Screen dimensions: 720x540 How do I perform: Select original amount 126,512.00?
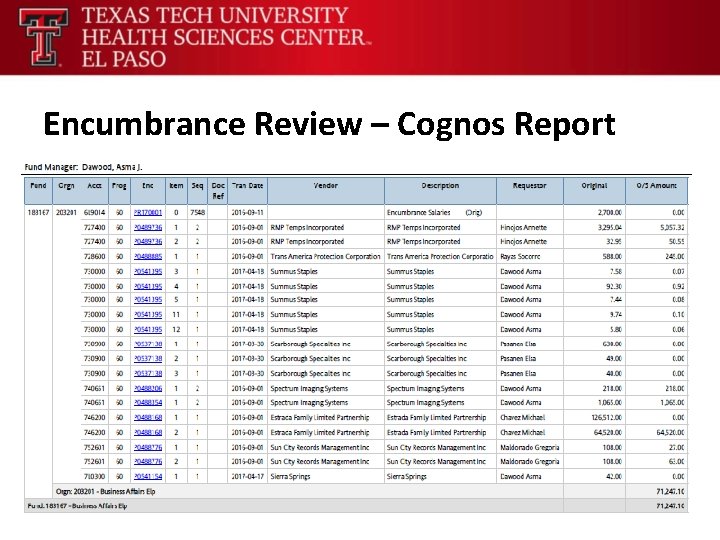coord(607,418)
